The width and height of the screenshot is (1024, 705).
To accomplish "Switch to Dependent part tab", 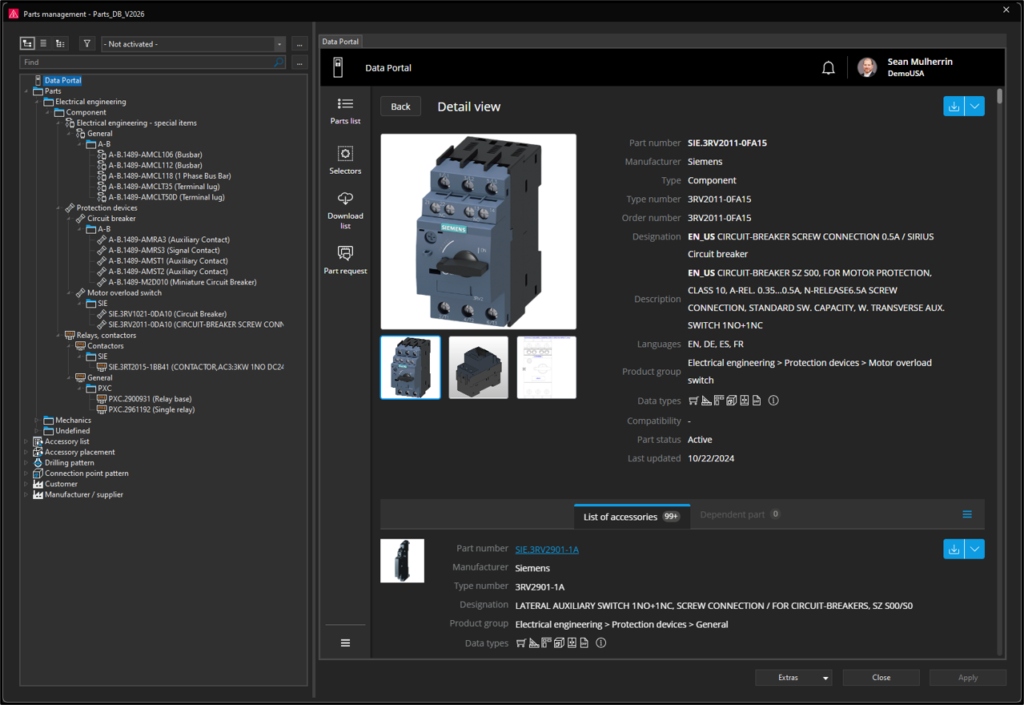I will coord(740,514).
